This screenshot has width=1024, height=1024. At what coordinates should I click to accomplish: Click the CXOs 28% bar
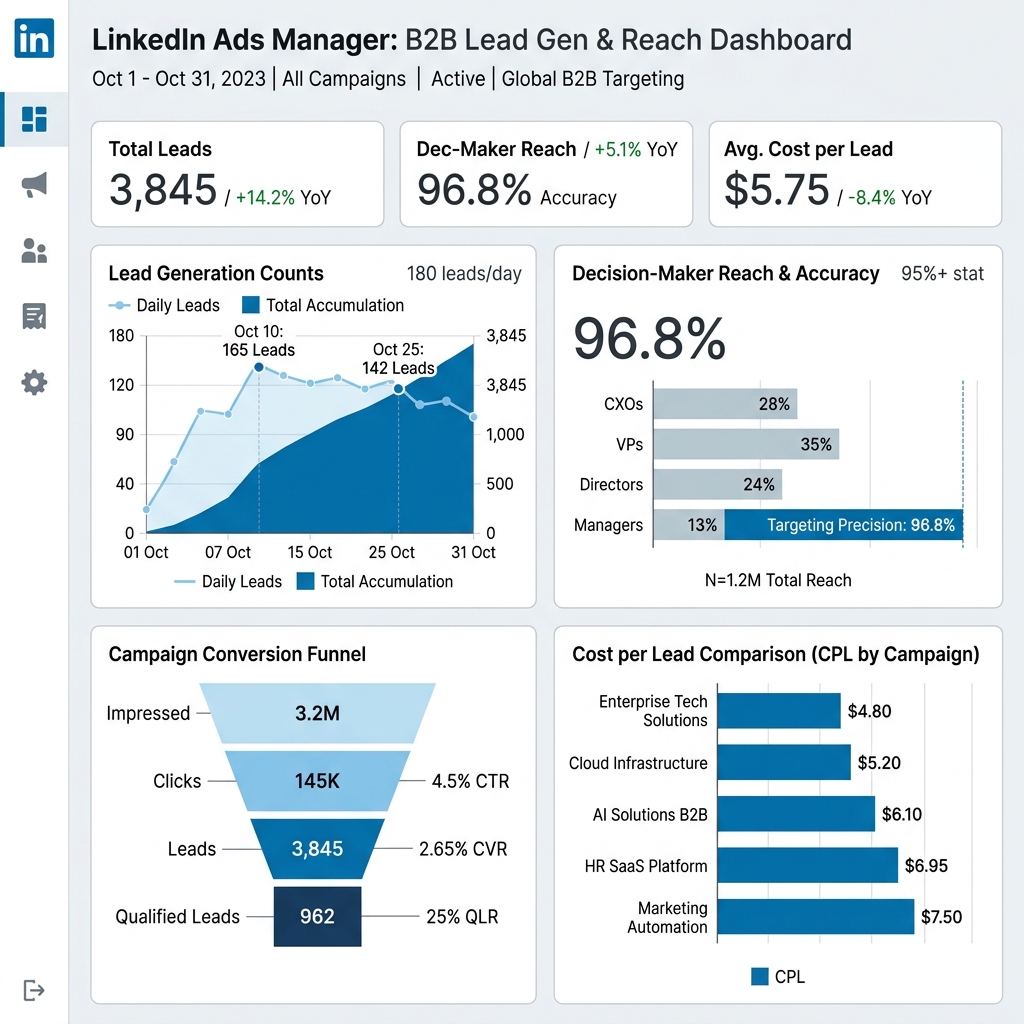[x=725, y=404]
